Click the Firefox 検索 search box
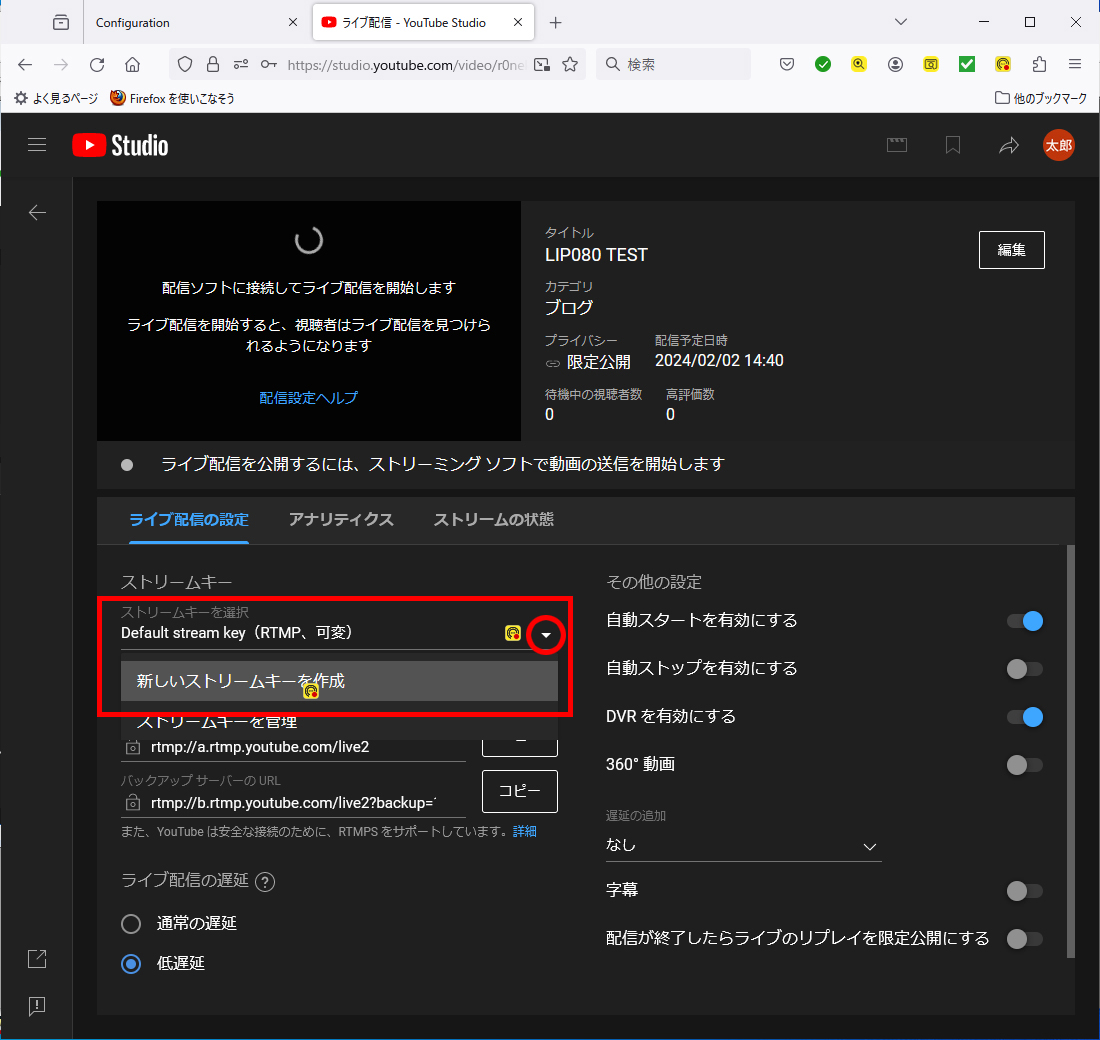1100x1040 pixels. pyautogui.click(x=673, y=65)
